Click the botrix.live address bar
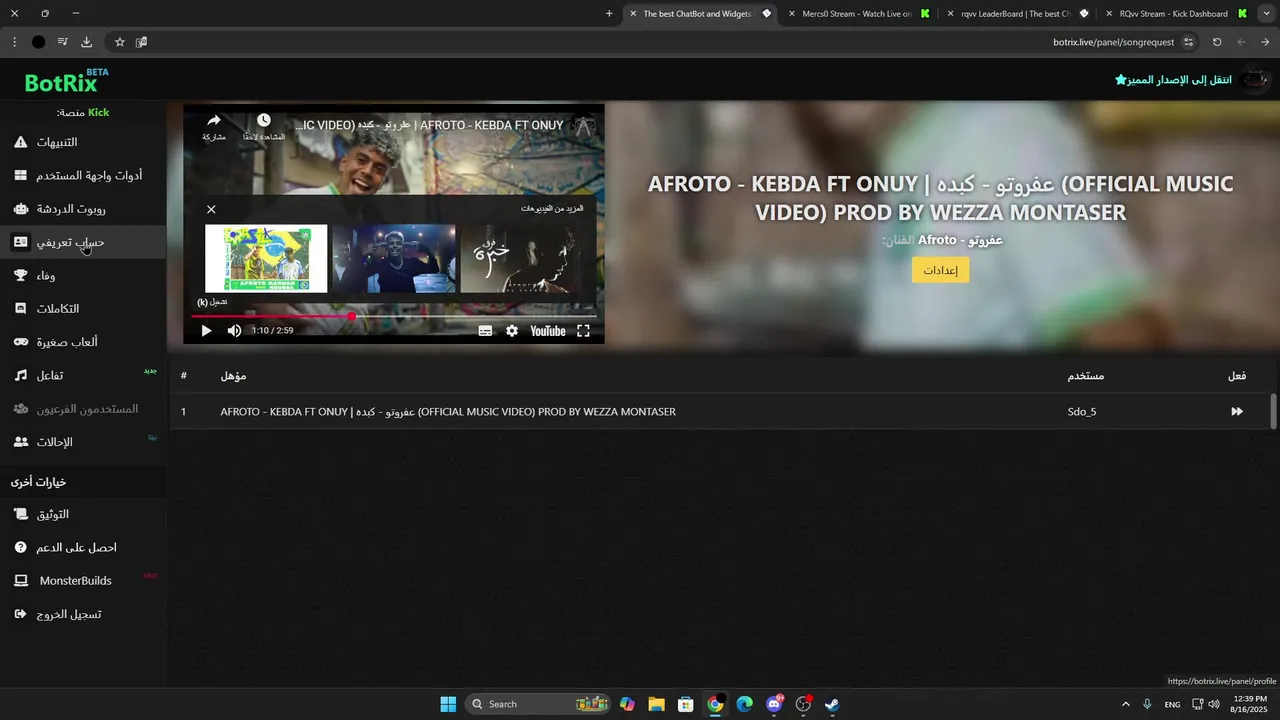 tap(1113, 42)
